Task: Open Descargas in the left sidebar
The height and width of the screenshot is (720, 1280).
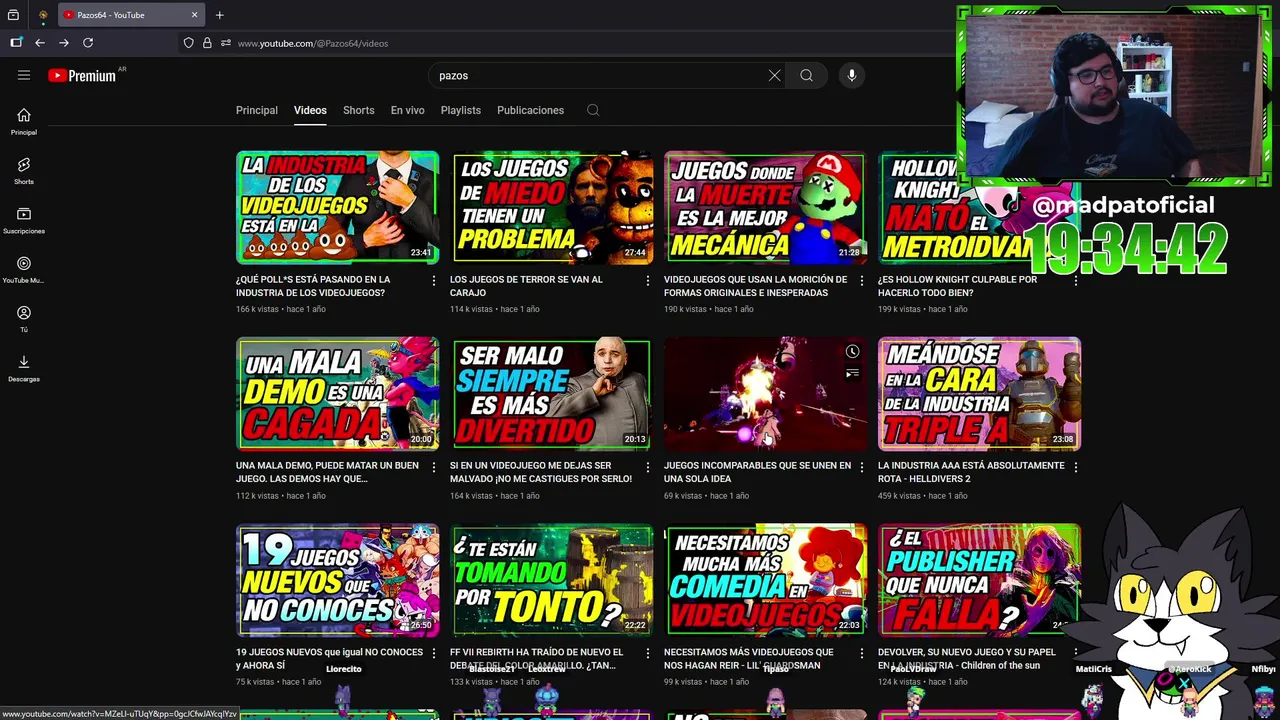Action: point(24,369)
